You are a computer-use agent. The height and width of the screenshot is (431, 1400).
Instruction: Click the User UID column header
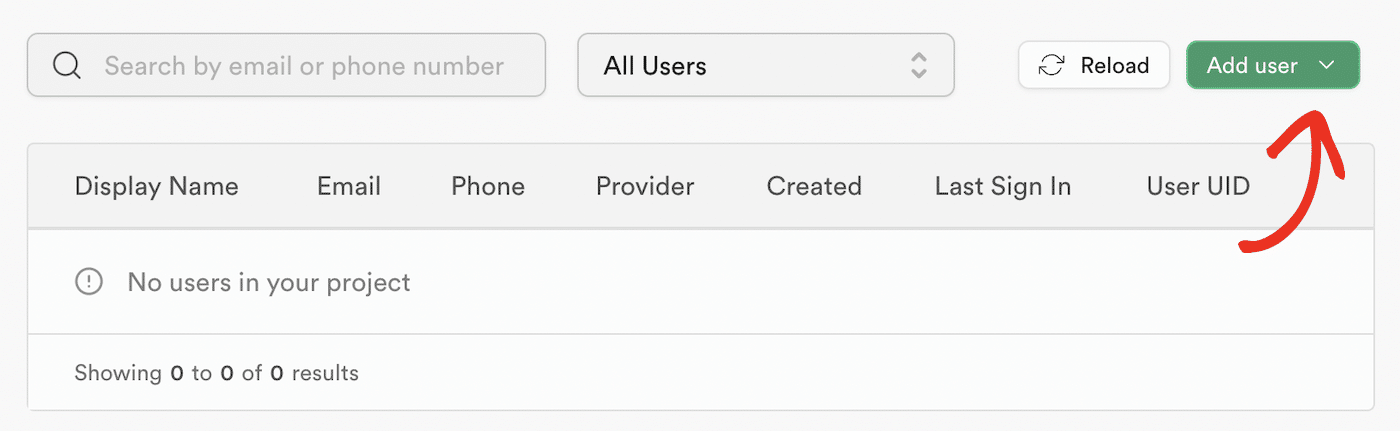click(x=1198, y=186)
